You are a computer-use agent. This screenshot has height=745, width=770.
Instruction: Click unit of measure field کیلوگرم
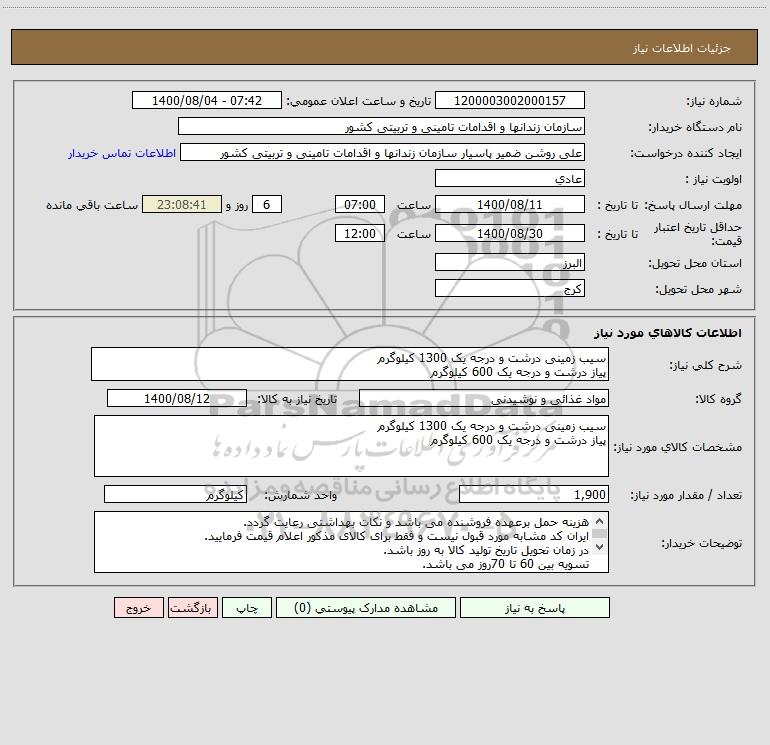coord(175,495)
